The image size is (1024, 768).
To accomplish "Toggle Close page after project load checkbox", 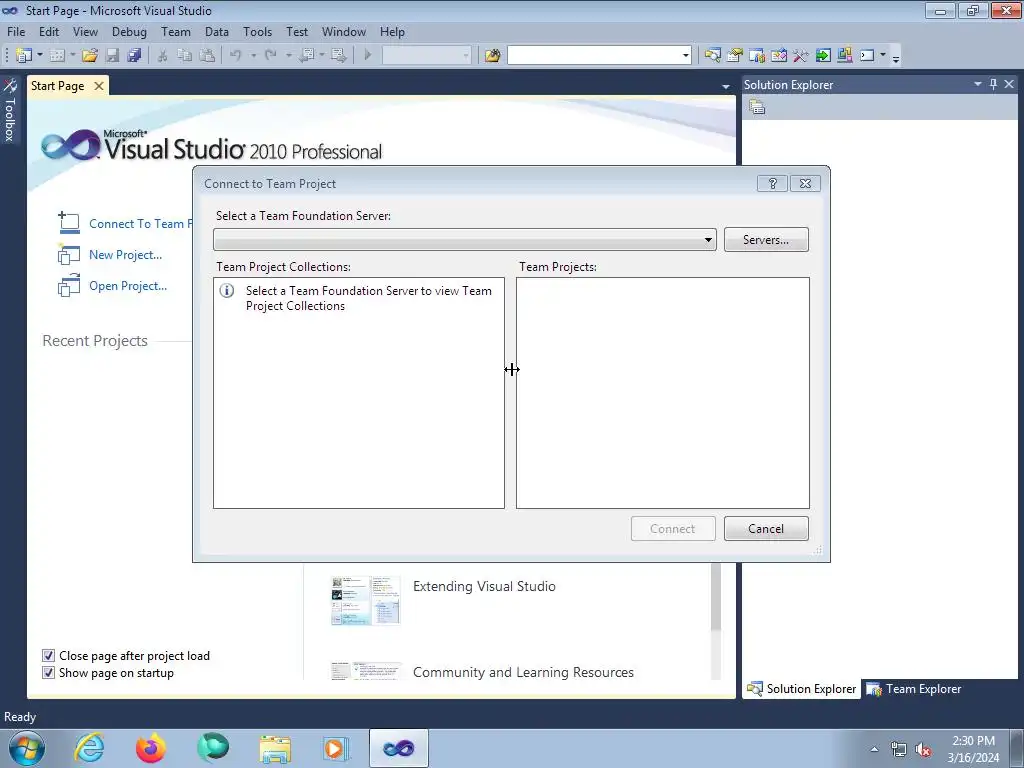I will point(48,655).
